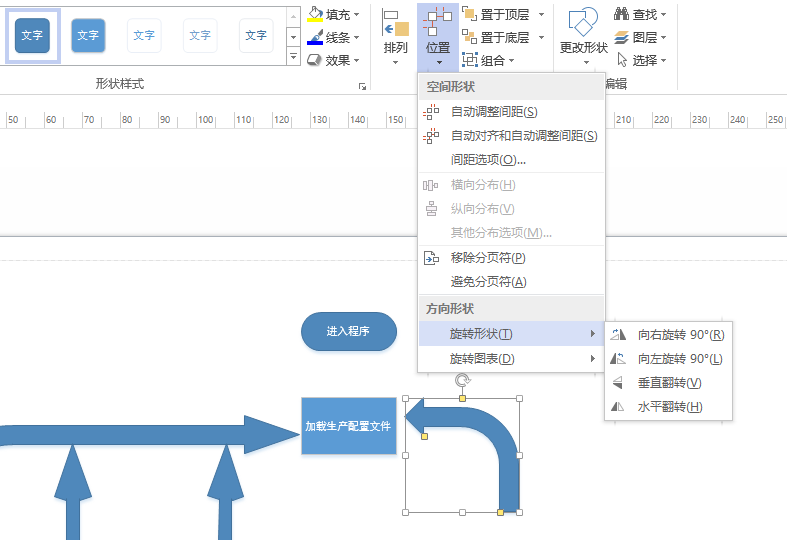Viewport: 787px width, 540px height.
Task: Click the Remove Page Breaks icon
Action: coord(431,257)
